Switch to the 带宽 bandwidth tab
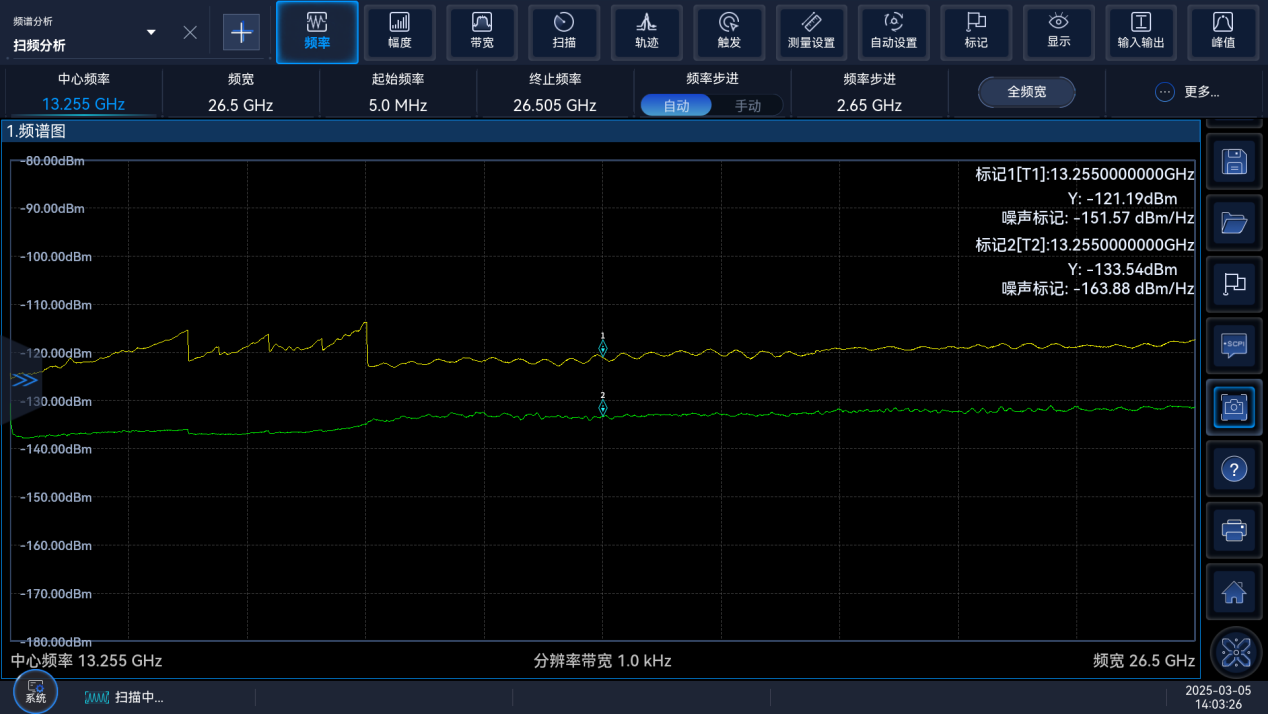Screen dimensions: 1268x714 pyautogui.click(x=482, y=32)
